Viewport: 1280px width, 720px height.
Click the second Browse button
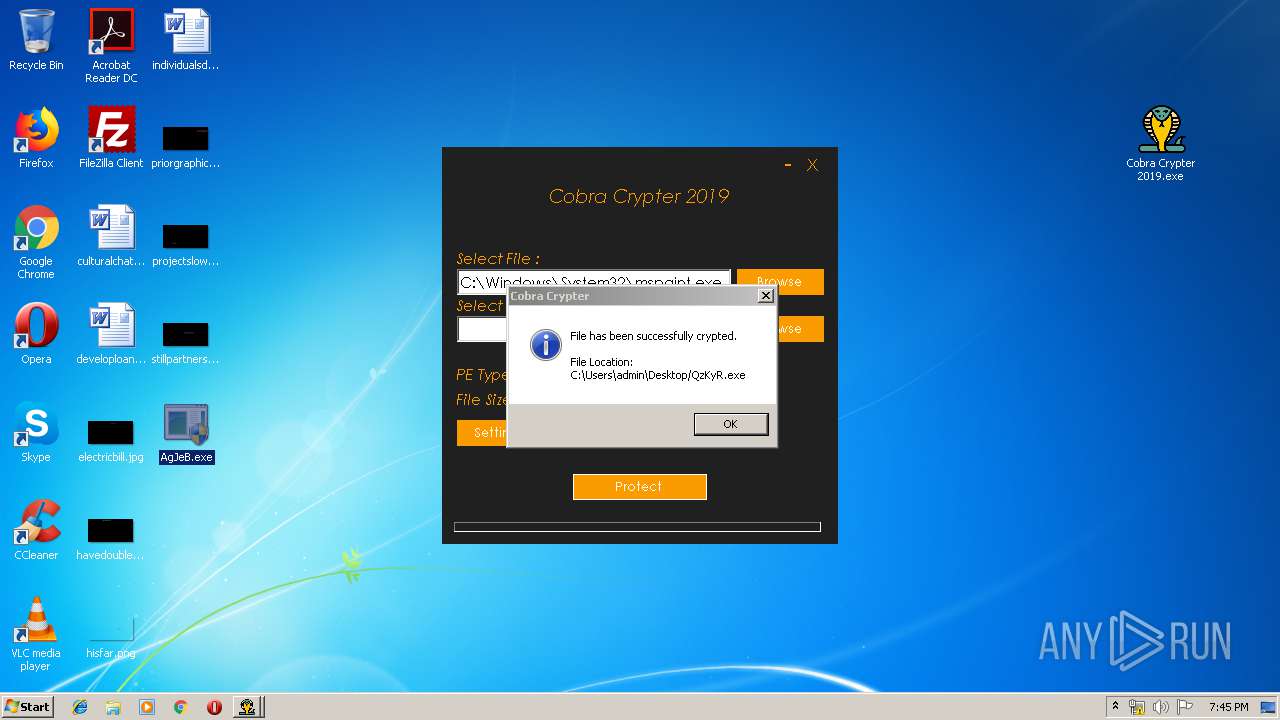pyautogui.click(x=800, y=329)
